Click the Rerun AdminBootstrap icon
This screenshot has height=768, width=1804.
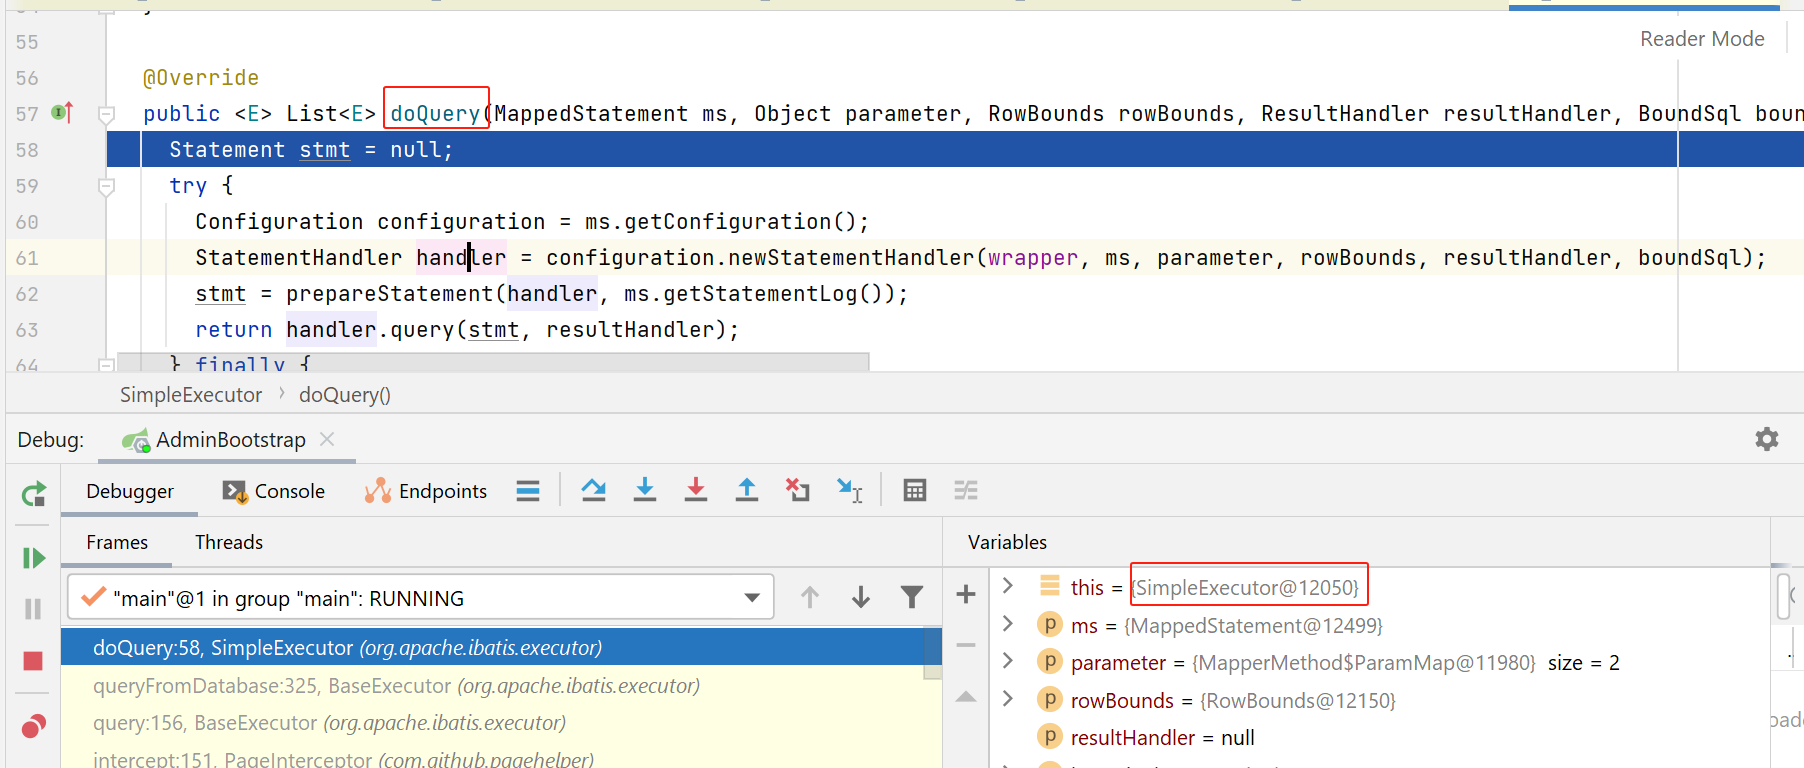(x=33, y=494)
